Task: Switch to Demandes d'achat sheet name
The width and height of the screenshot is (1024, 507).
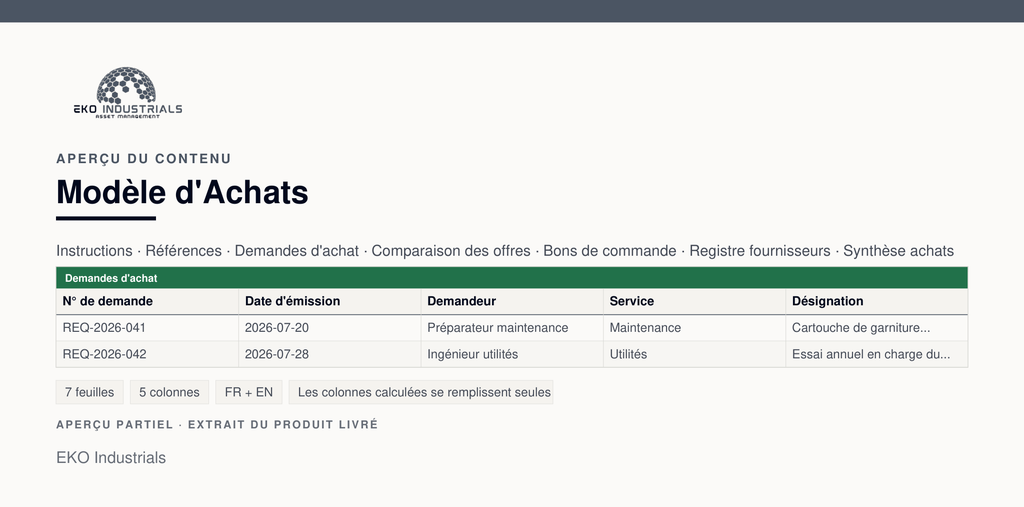Action: pos(296,251)
